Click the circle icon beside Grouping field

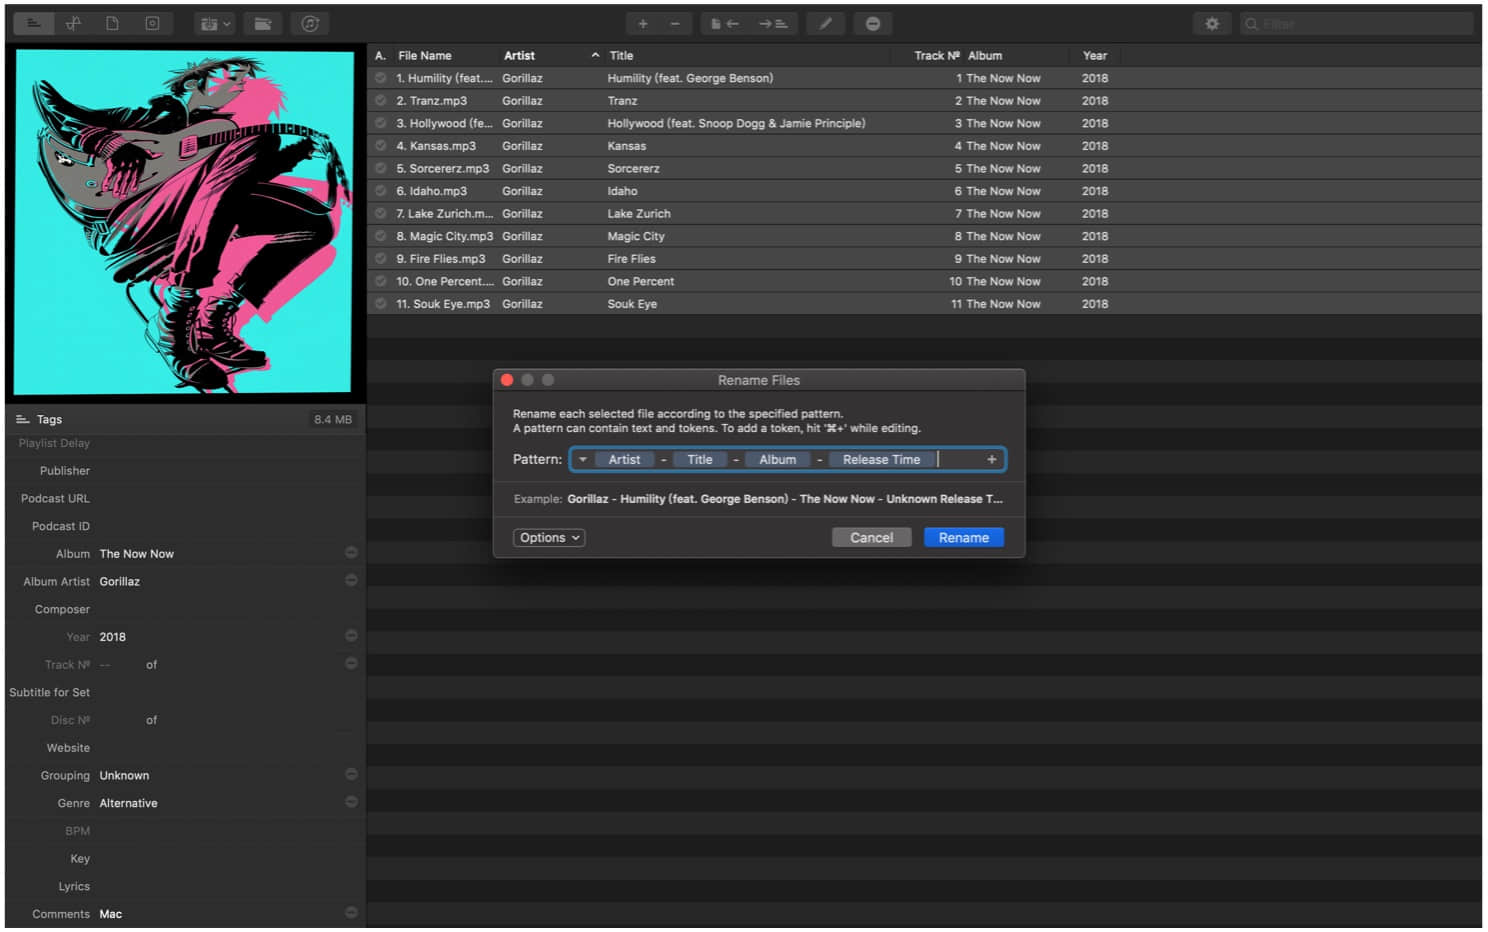(351, 774)
